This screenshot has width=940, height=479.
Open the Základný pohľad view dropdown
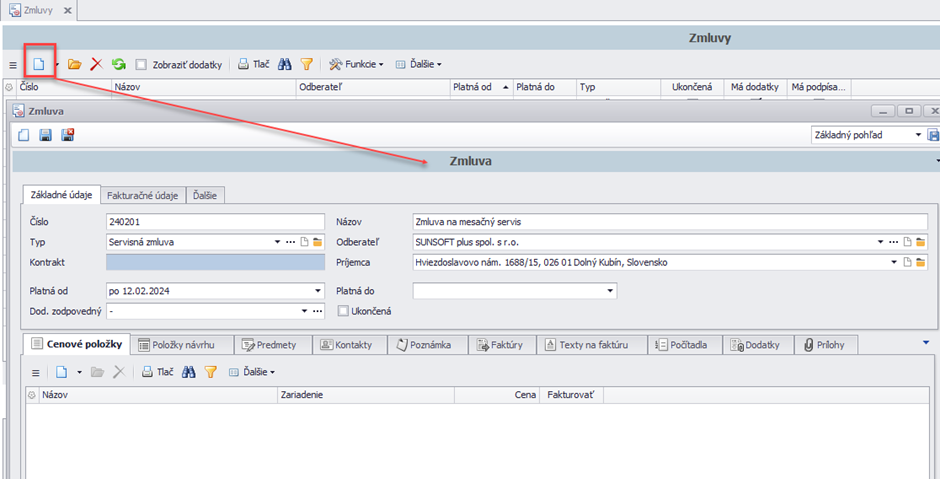(x=918, y=135)
